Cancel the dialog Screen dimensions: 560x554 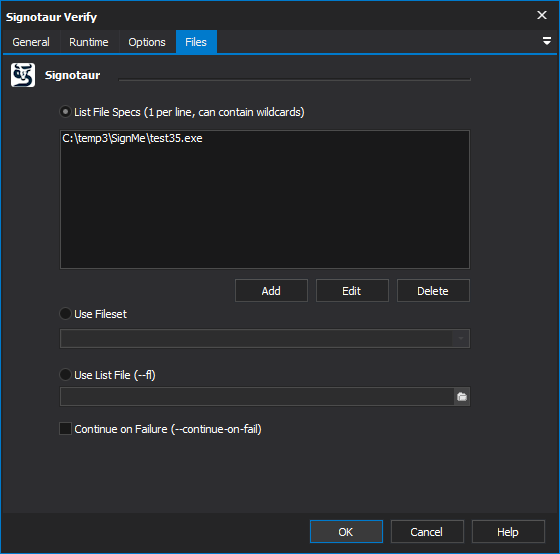[x=427, y=532]
